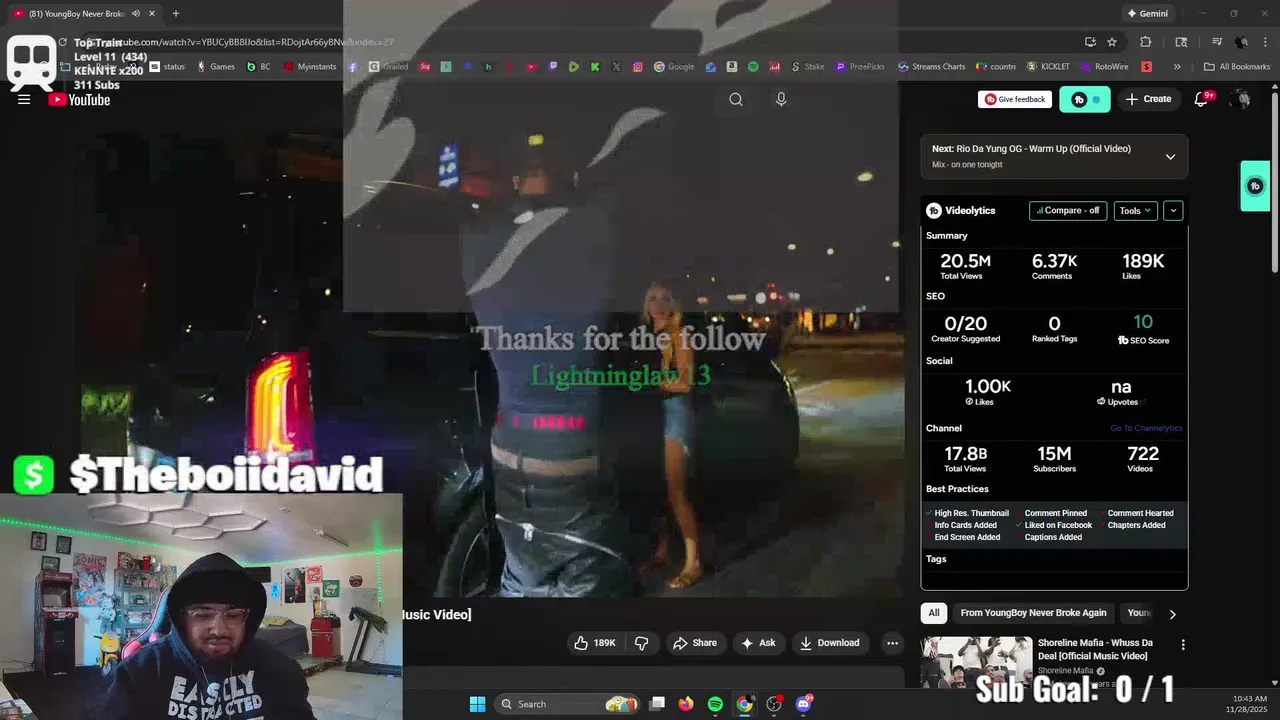
Task: Start voice search with the microphone icon
Action: pos(781,99)
